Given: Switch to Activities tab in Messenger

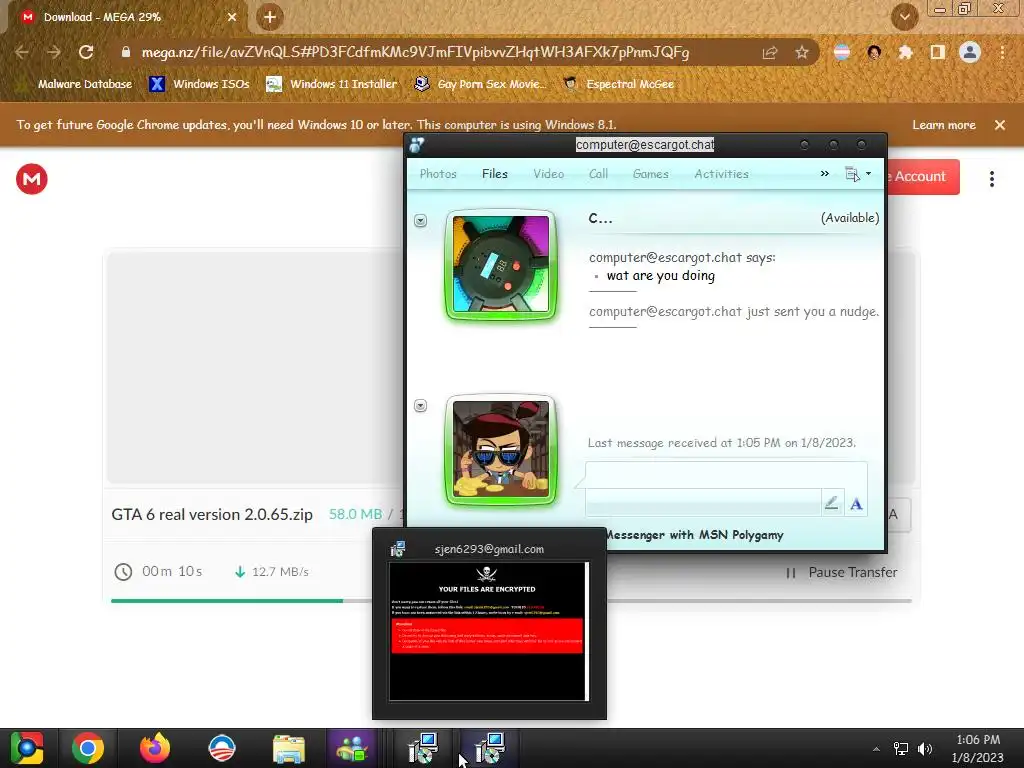Looking at the screenshot, I should tap(721, 174).
